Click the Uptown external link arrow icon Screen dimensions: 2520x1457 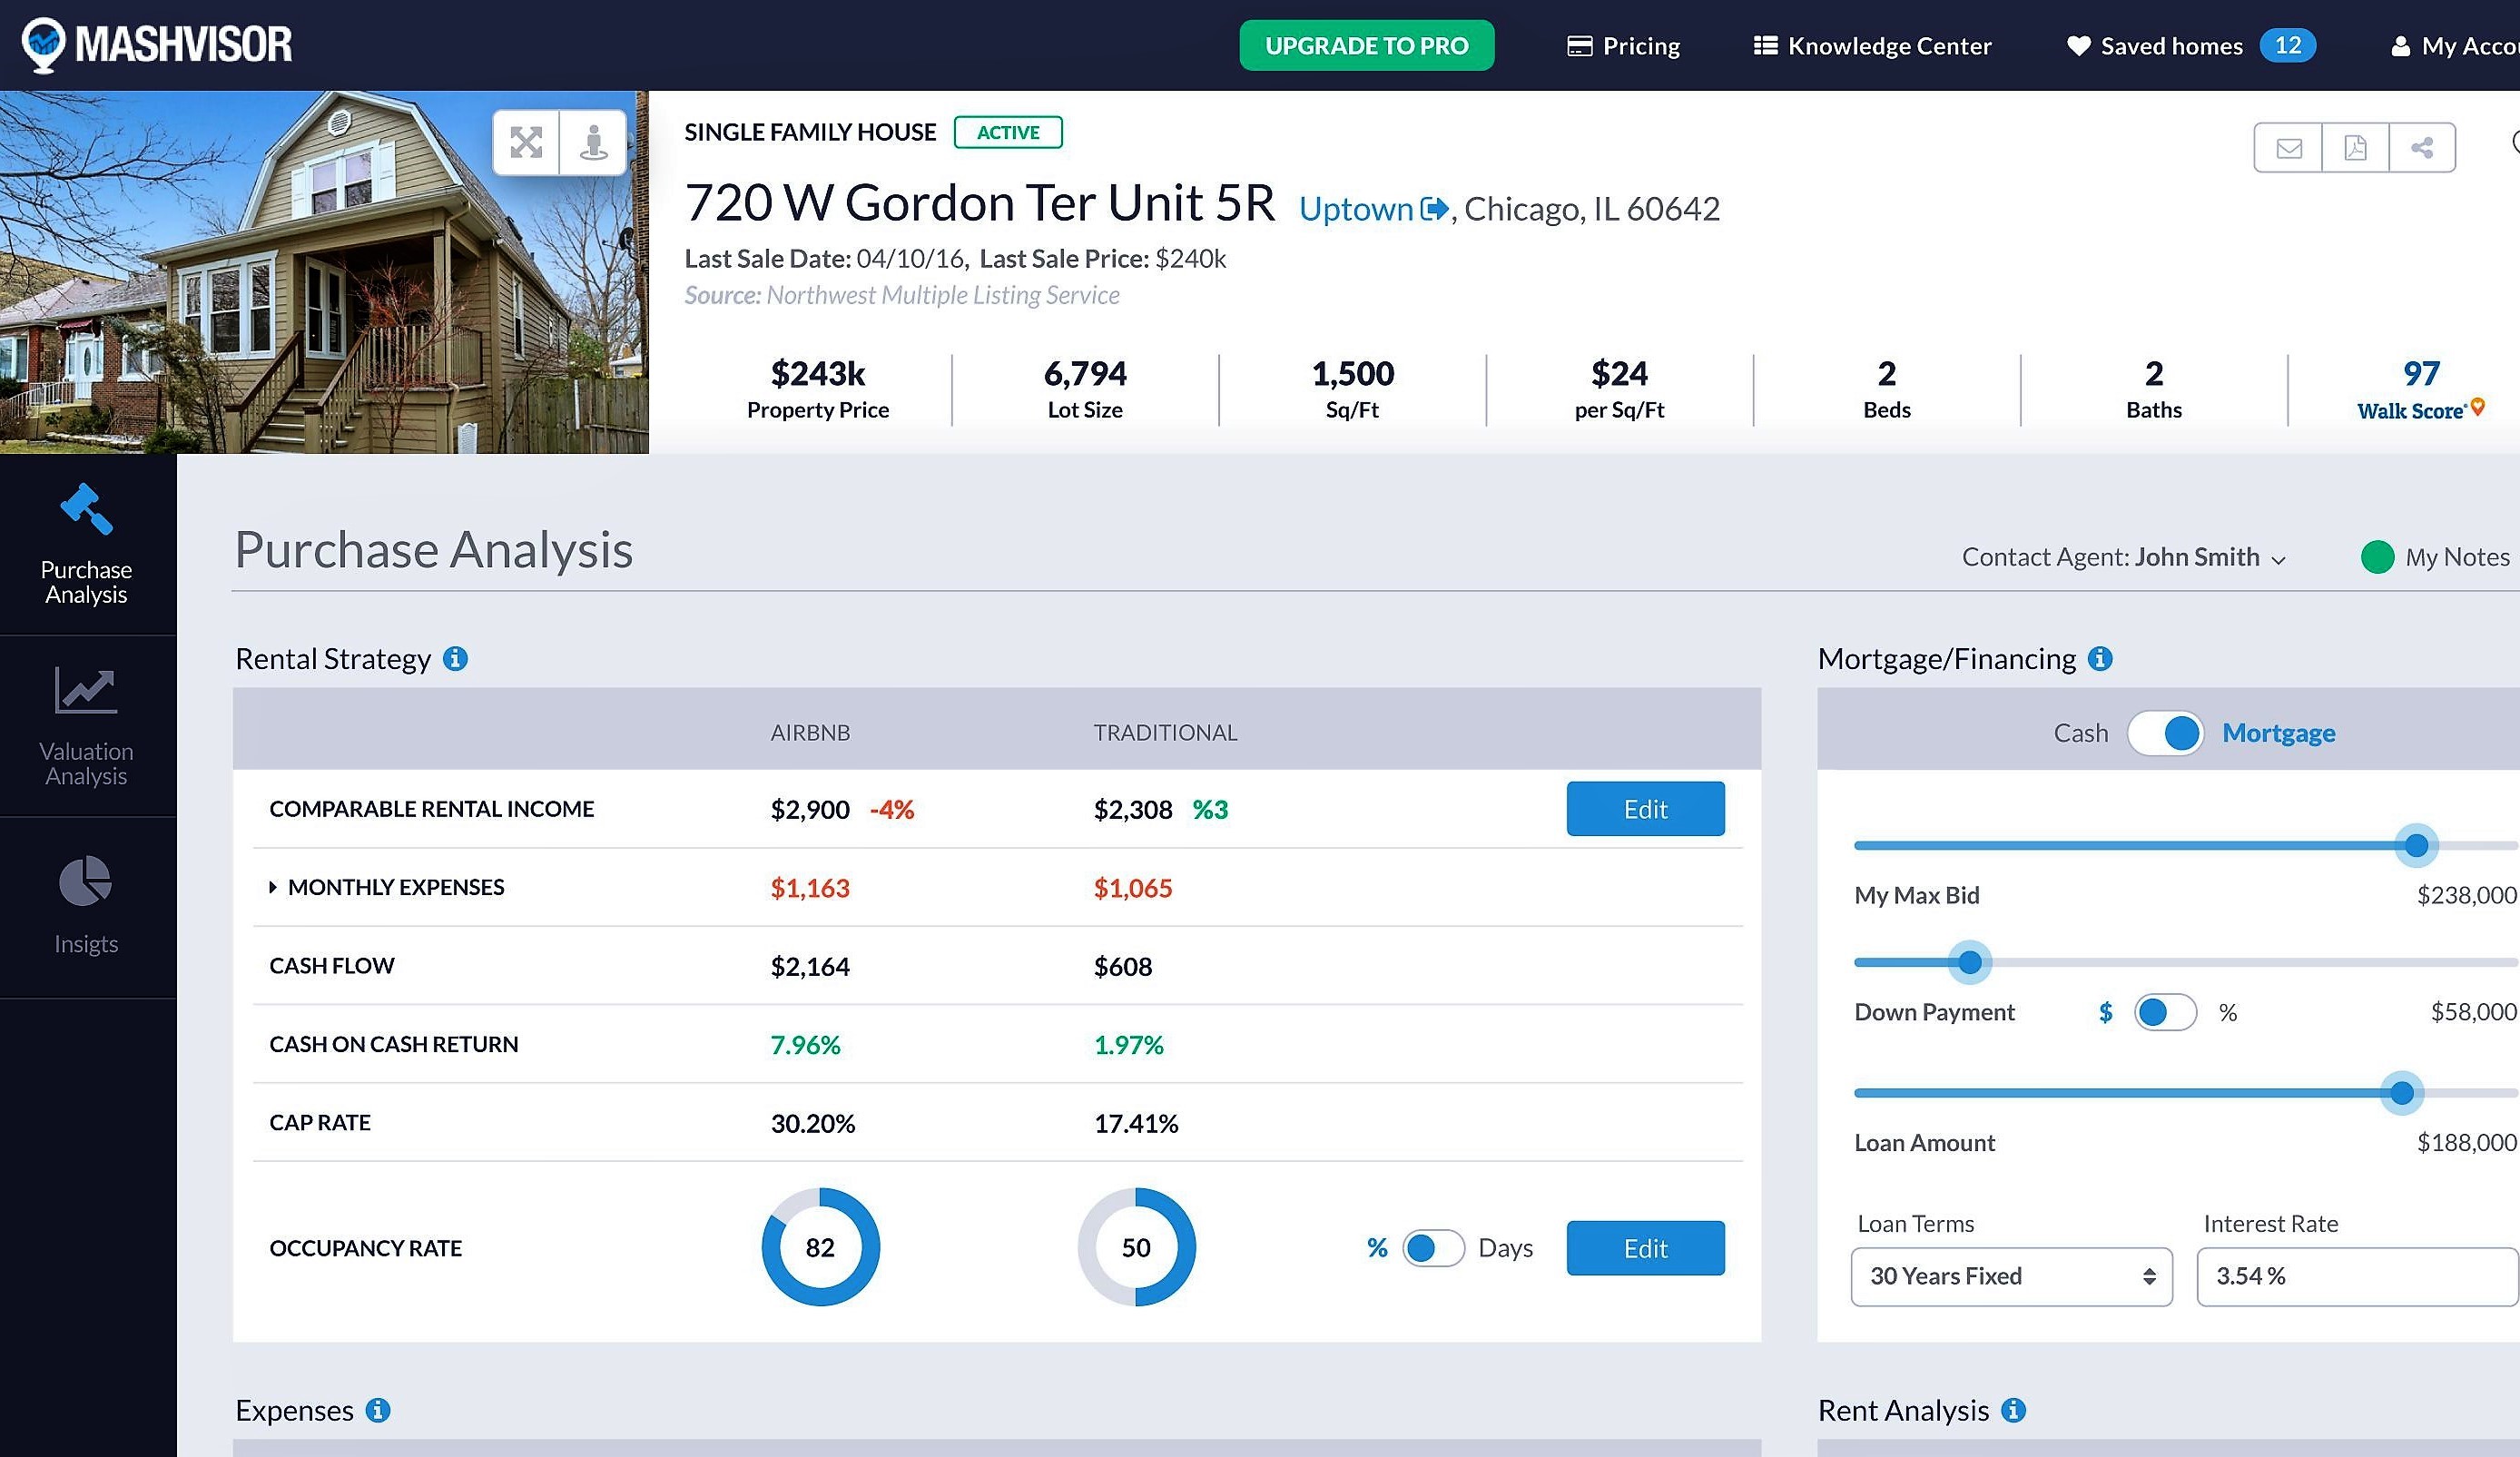tap(1434, 209)
